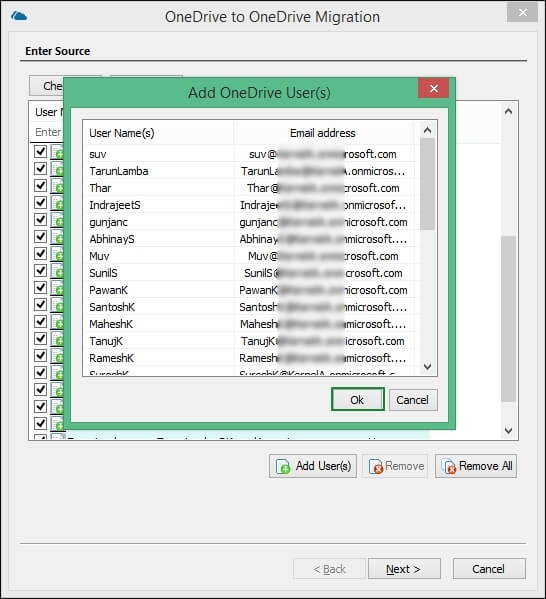Click the email cell in the TanujK row

pyautogui.click(x=323, y=341)
